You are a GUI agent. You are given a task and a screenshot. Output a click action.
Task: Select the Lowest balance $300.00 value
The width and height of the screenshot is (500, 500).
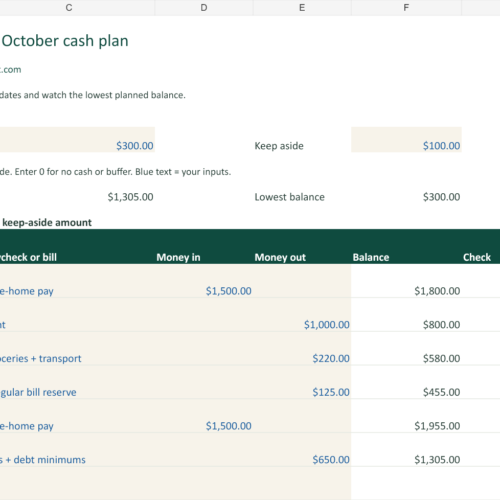coord(441,197)
